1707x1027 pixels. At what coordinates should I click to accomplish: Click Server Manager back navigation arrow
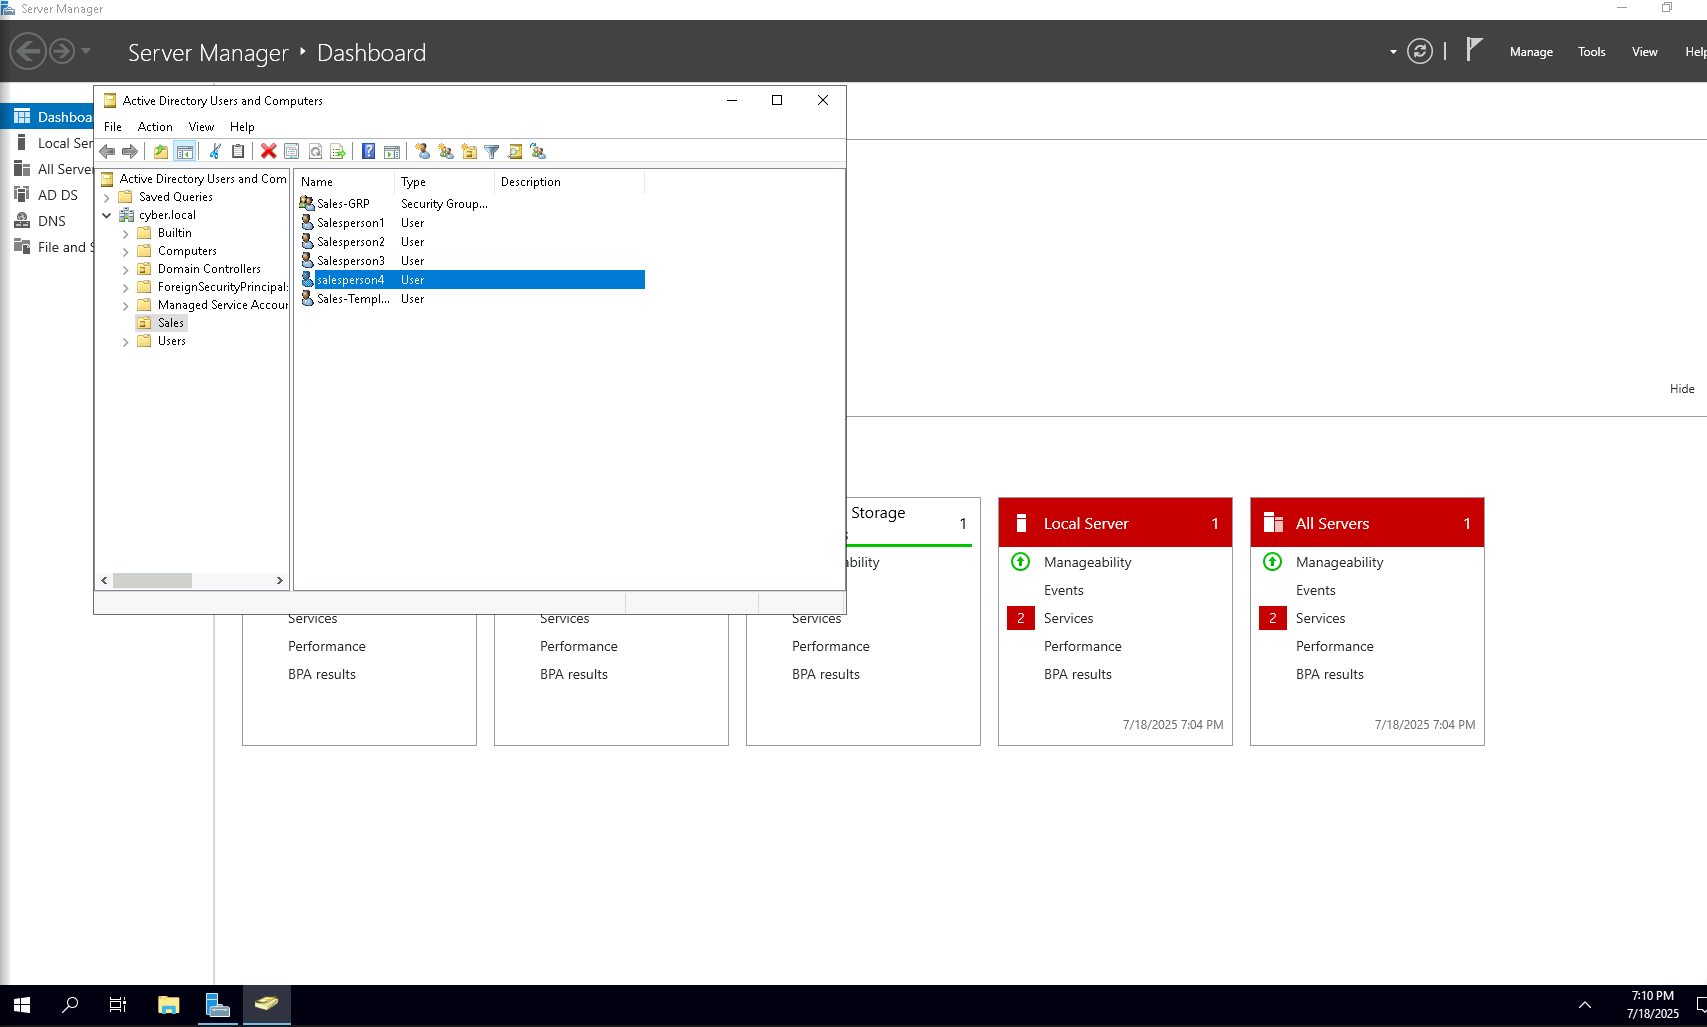(29, 50)
